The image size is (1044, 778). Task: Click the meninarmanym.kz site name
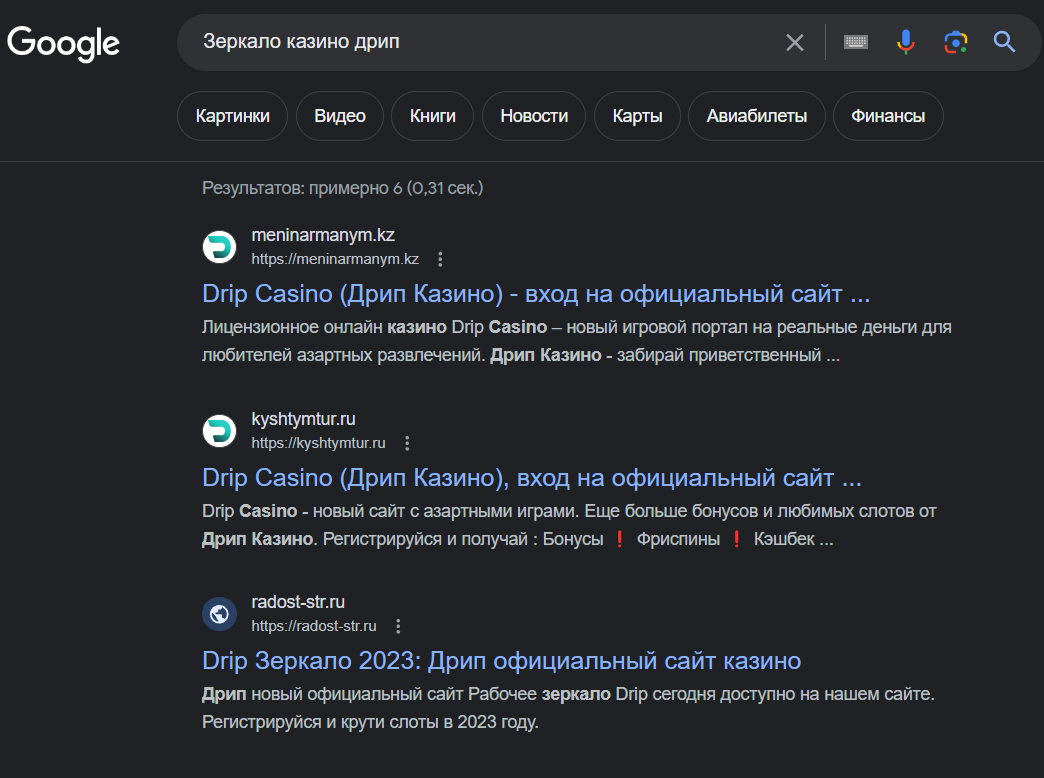tap(323, 235)
